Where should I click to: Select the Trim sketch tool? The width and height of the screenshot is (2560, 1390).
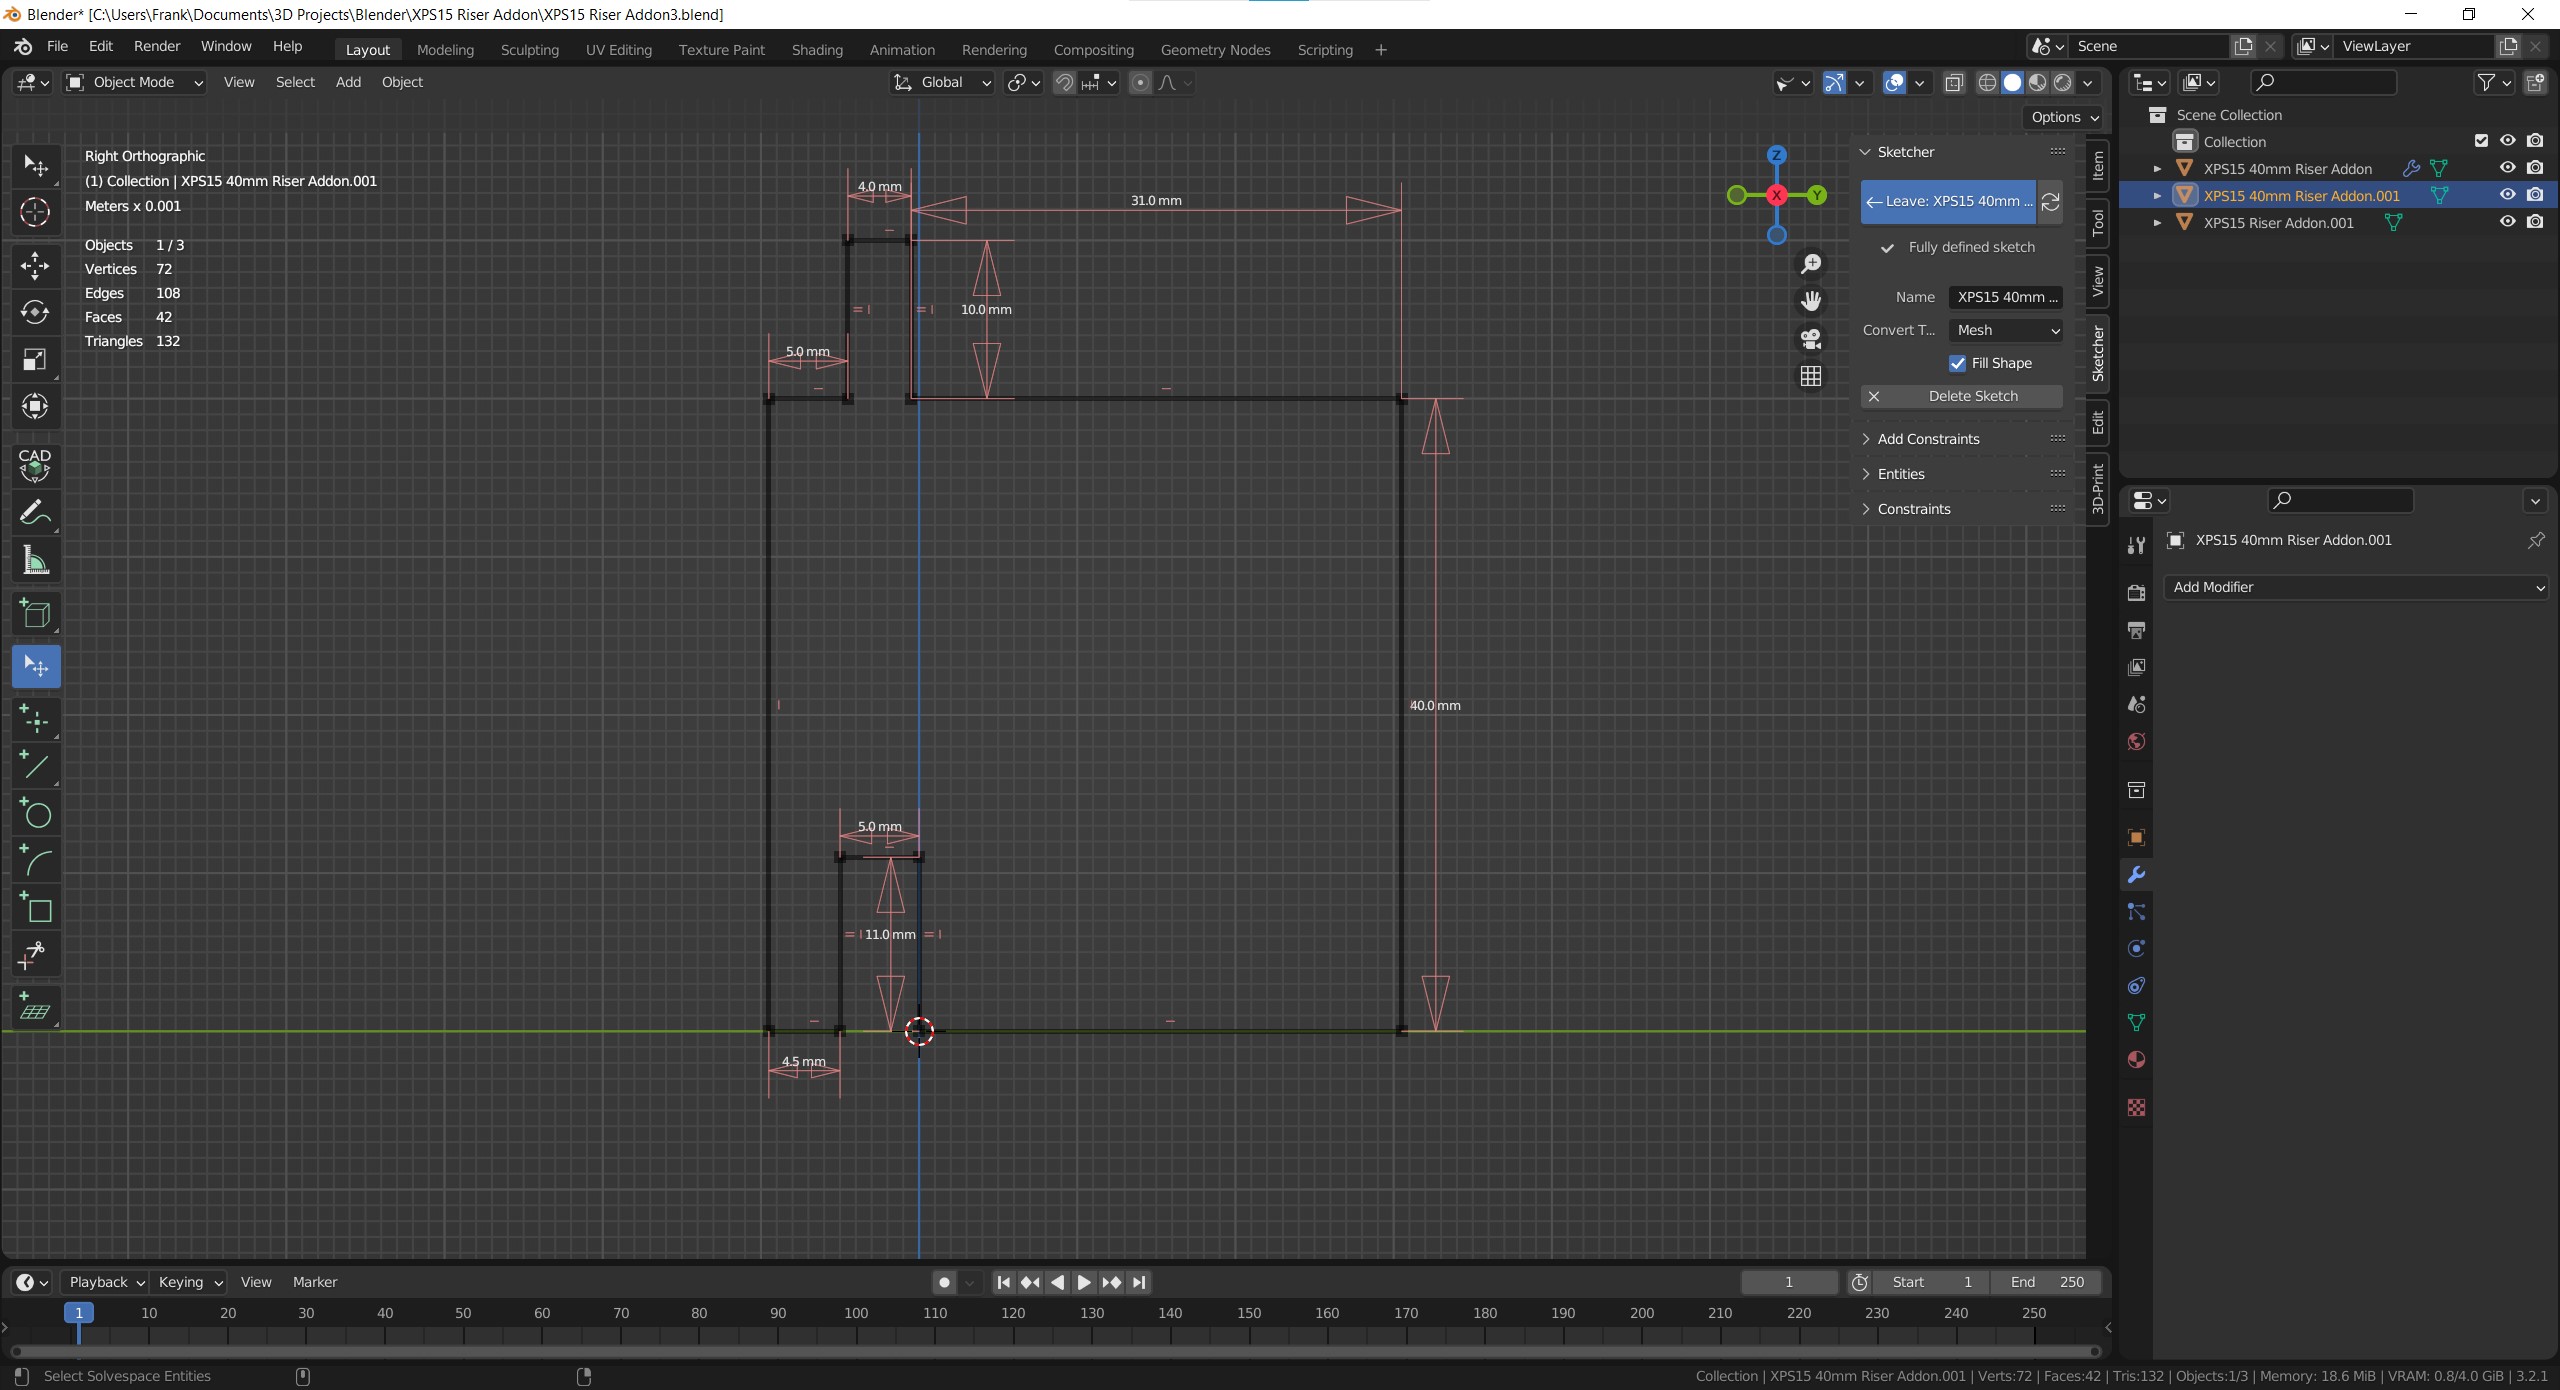click(x=35, y=955)
